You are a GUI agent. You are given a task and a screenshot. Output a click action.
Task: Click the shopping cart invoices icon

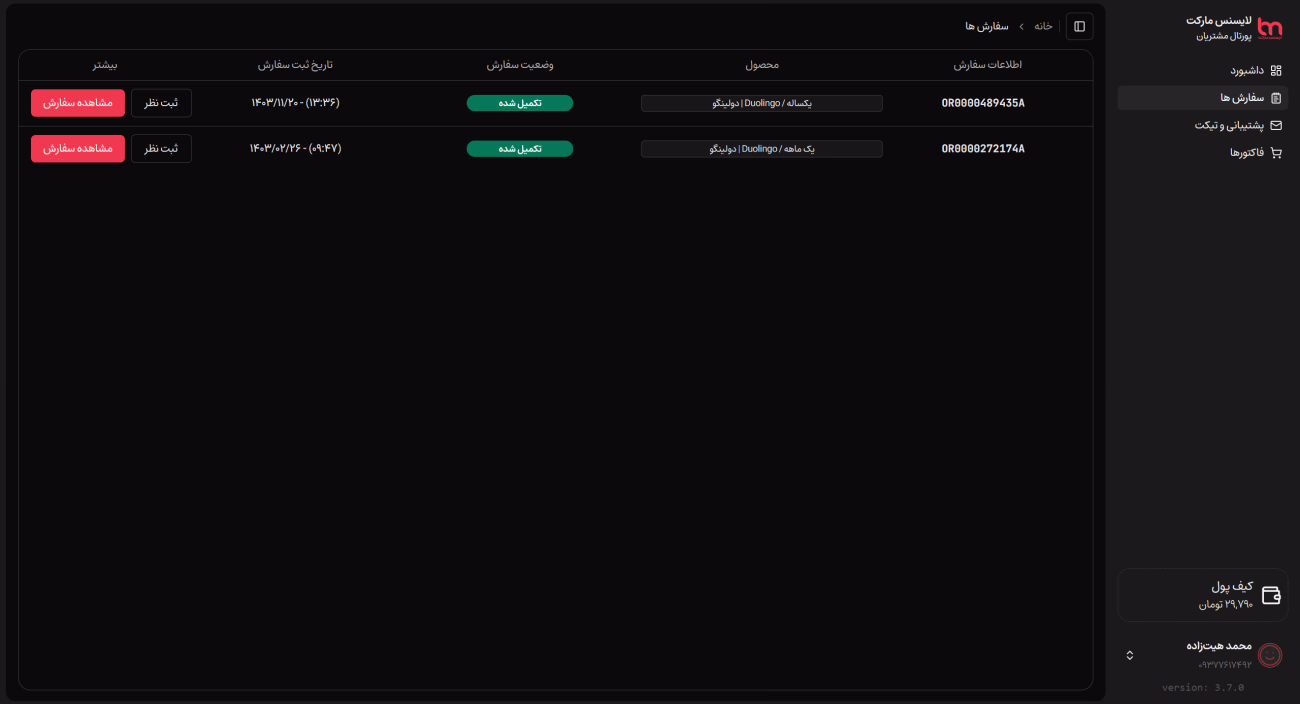(1275, 153)
